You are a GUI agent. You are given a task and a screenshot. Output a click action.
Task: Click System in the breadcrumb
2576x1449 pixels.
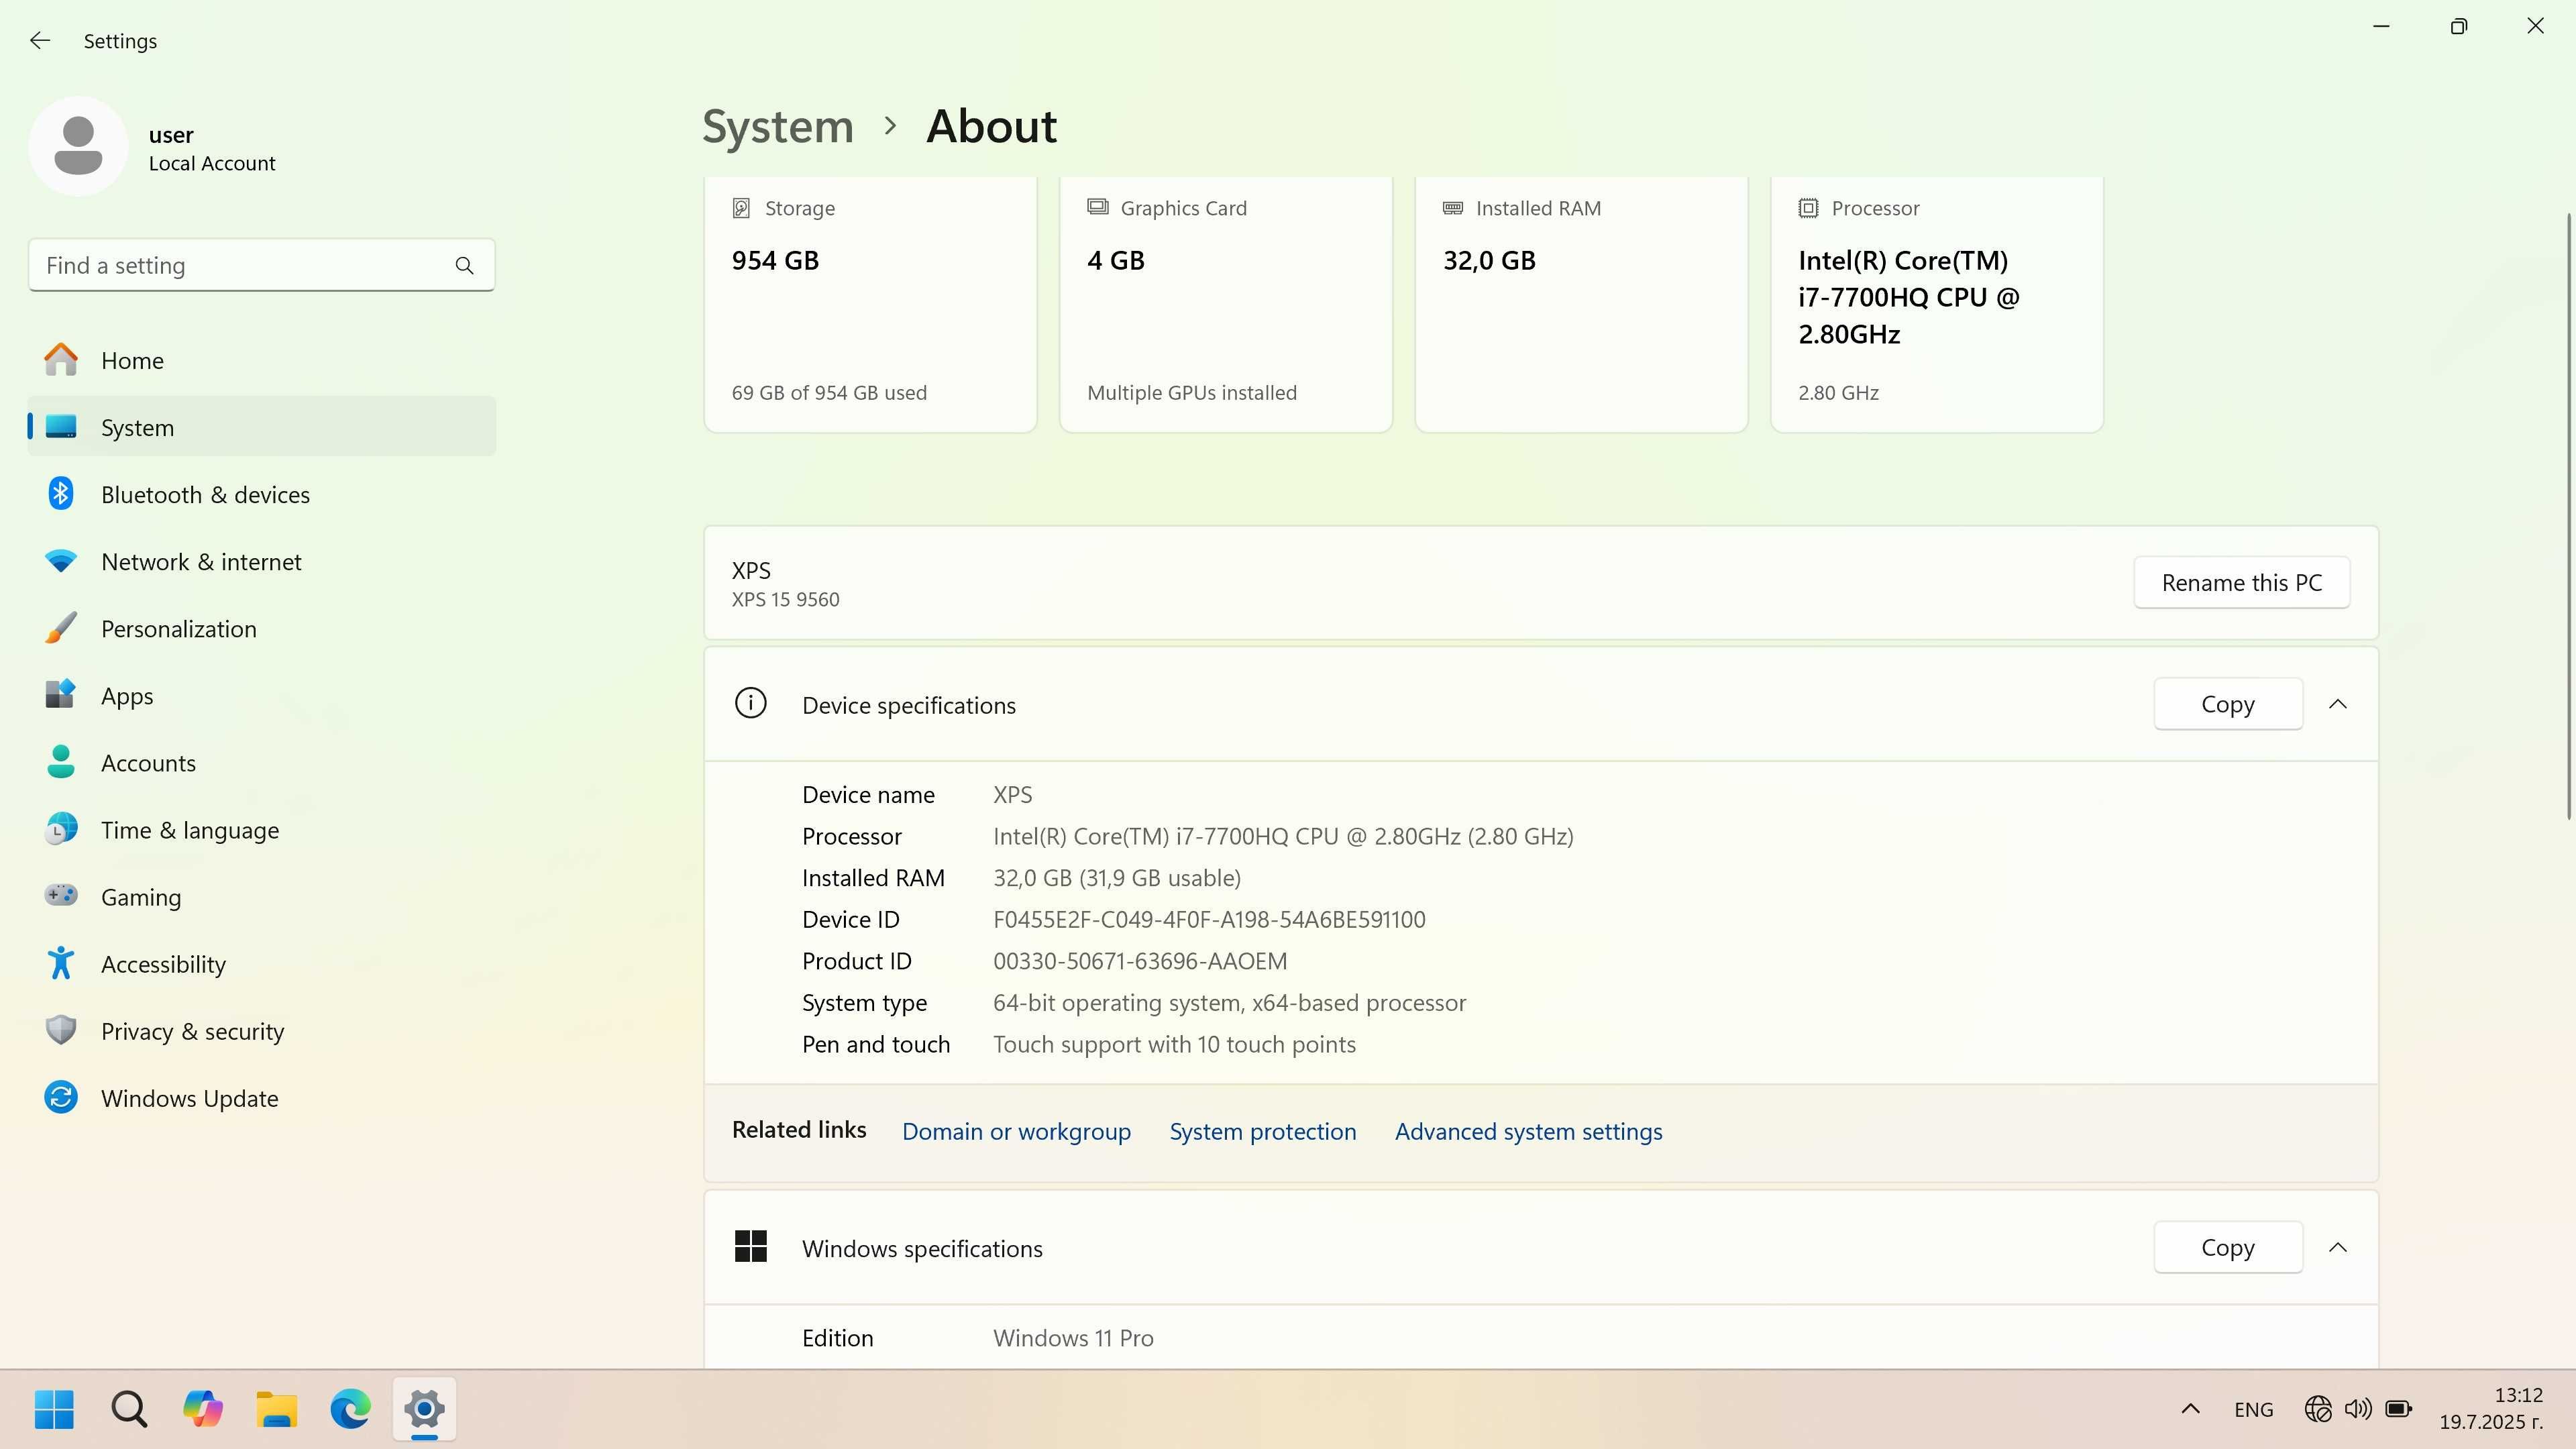coord(777,126)
